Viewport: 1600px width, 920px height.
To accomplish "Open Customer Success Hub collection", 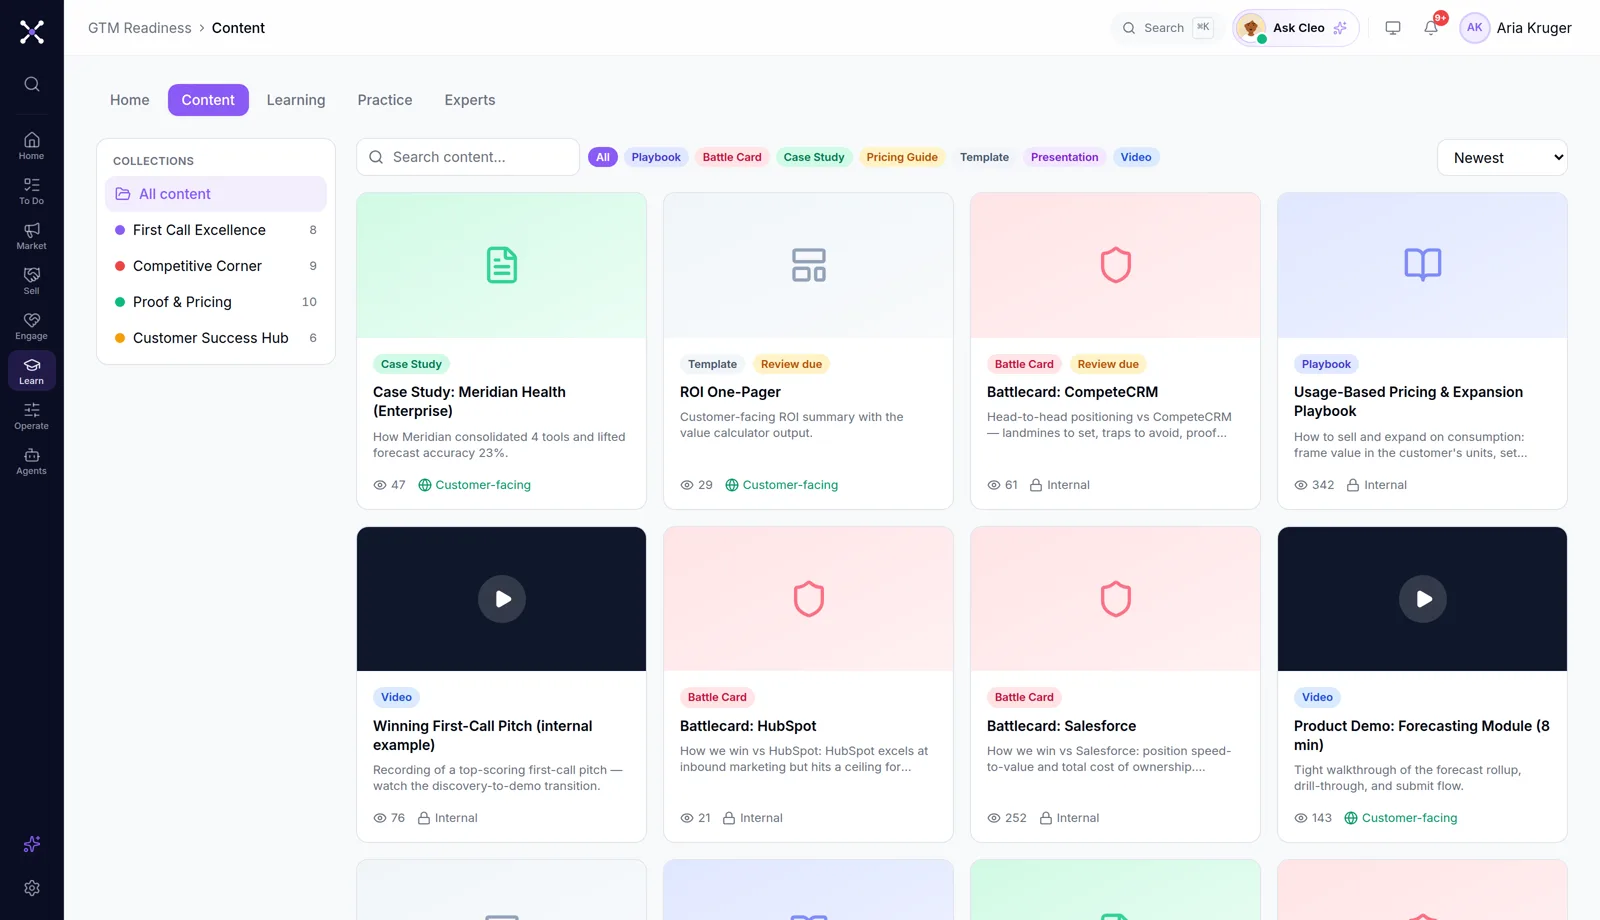I will pyautogui.click(x=216, y=338).
